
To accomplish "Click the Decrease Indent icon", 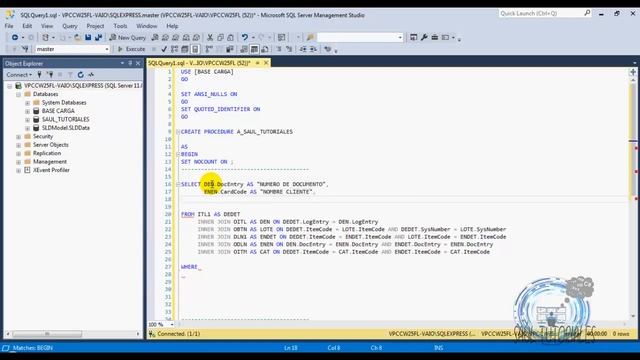I will click(x=303, y=49).
